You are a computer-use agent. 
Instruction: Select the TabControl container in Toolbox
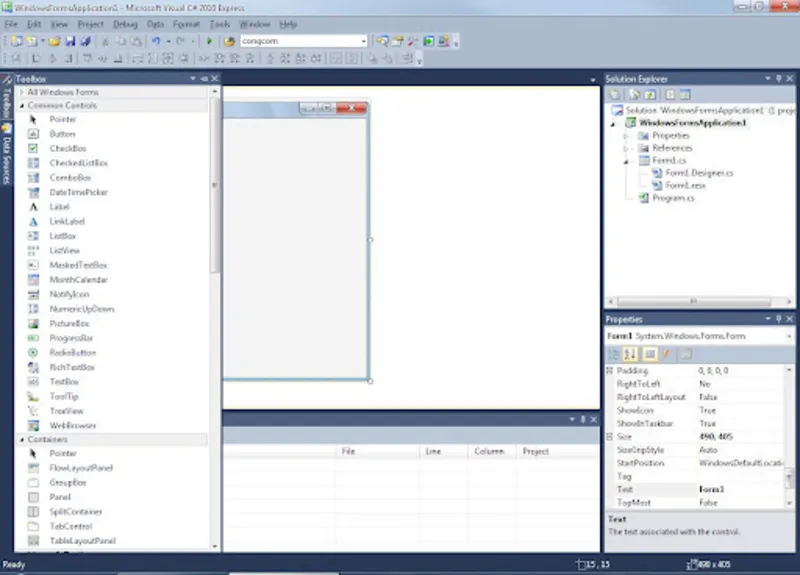click(x=71, y=527)
